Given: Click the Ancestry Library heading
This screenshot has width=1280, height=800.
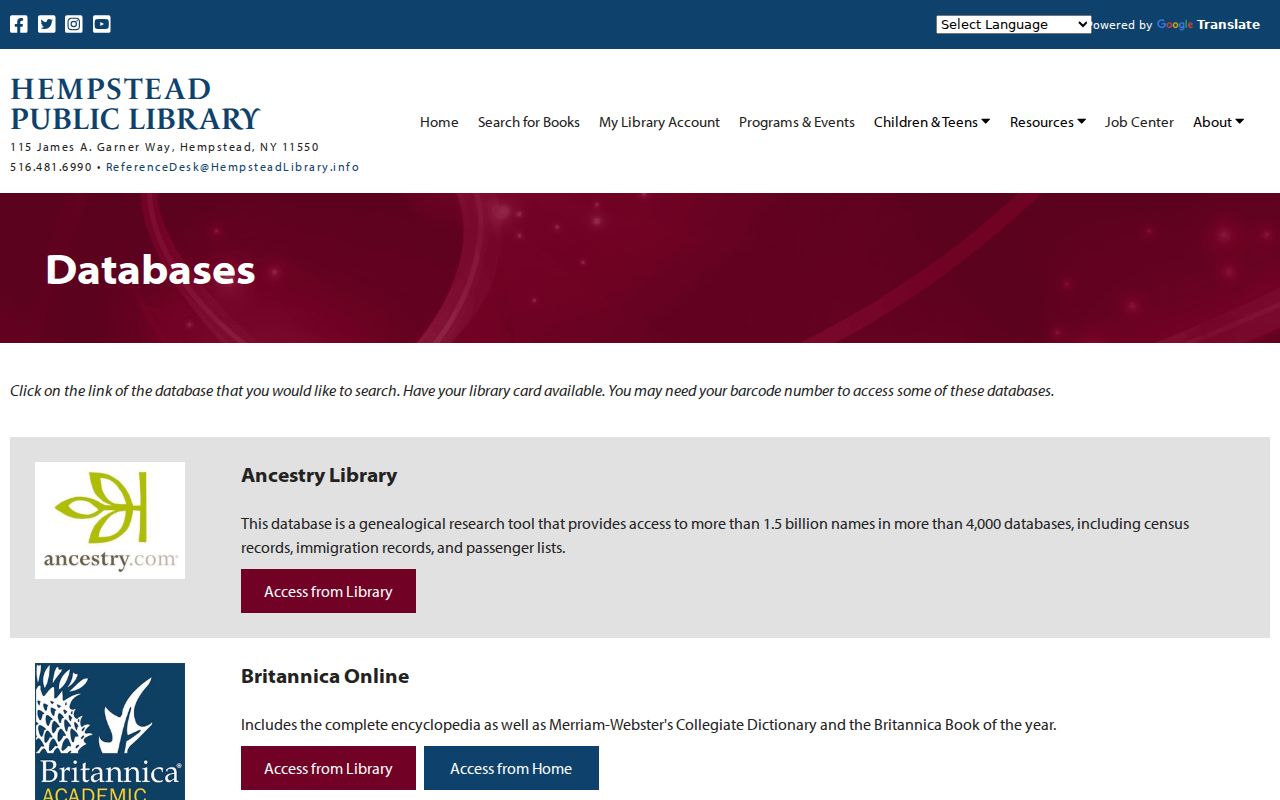Looking at the screenshot, I should pyautogui.click(x=319, y=476).
